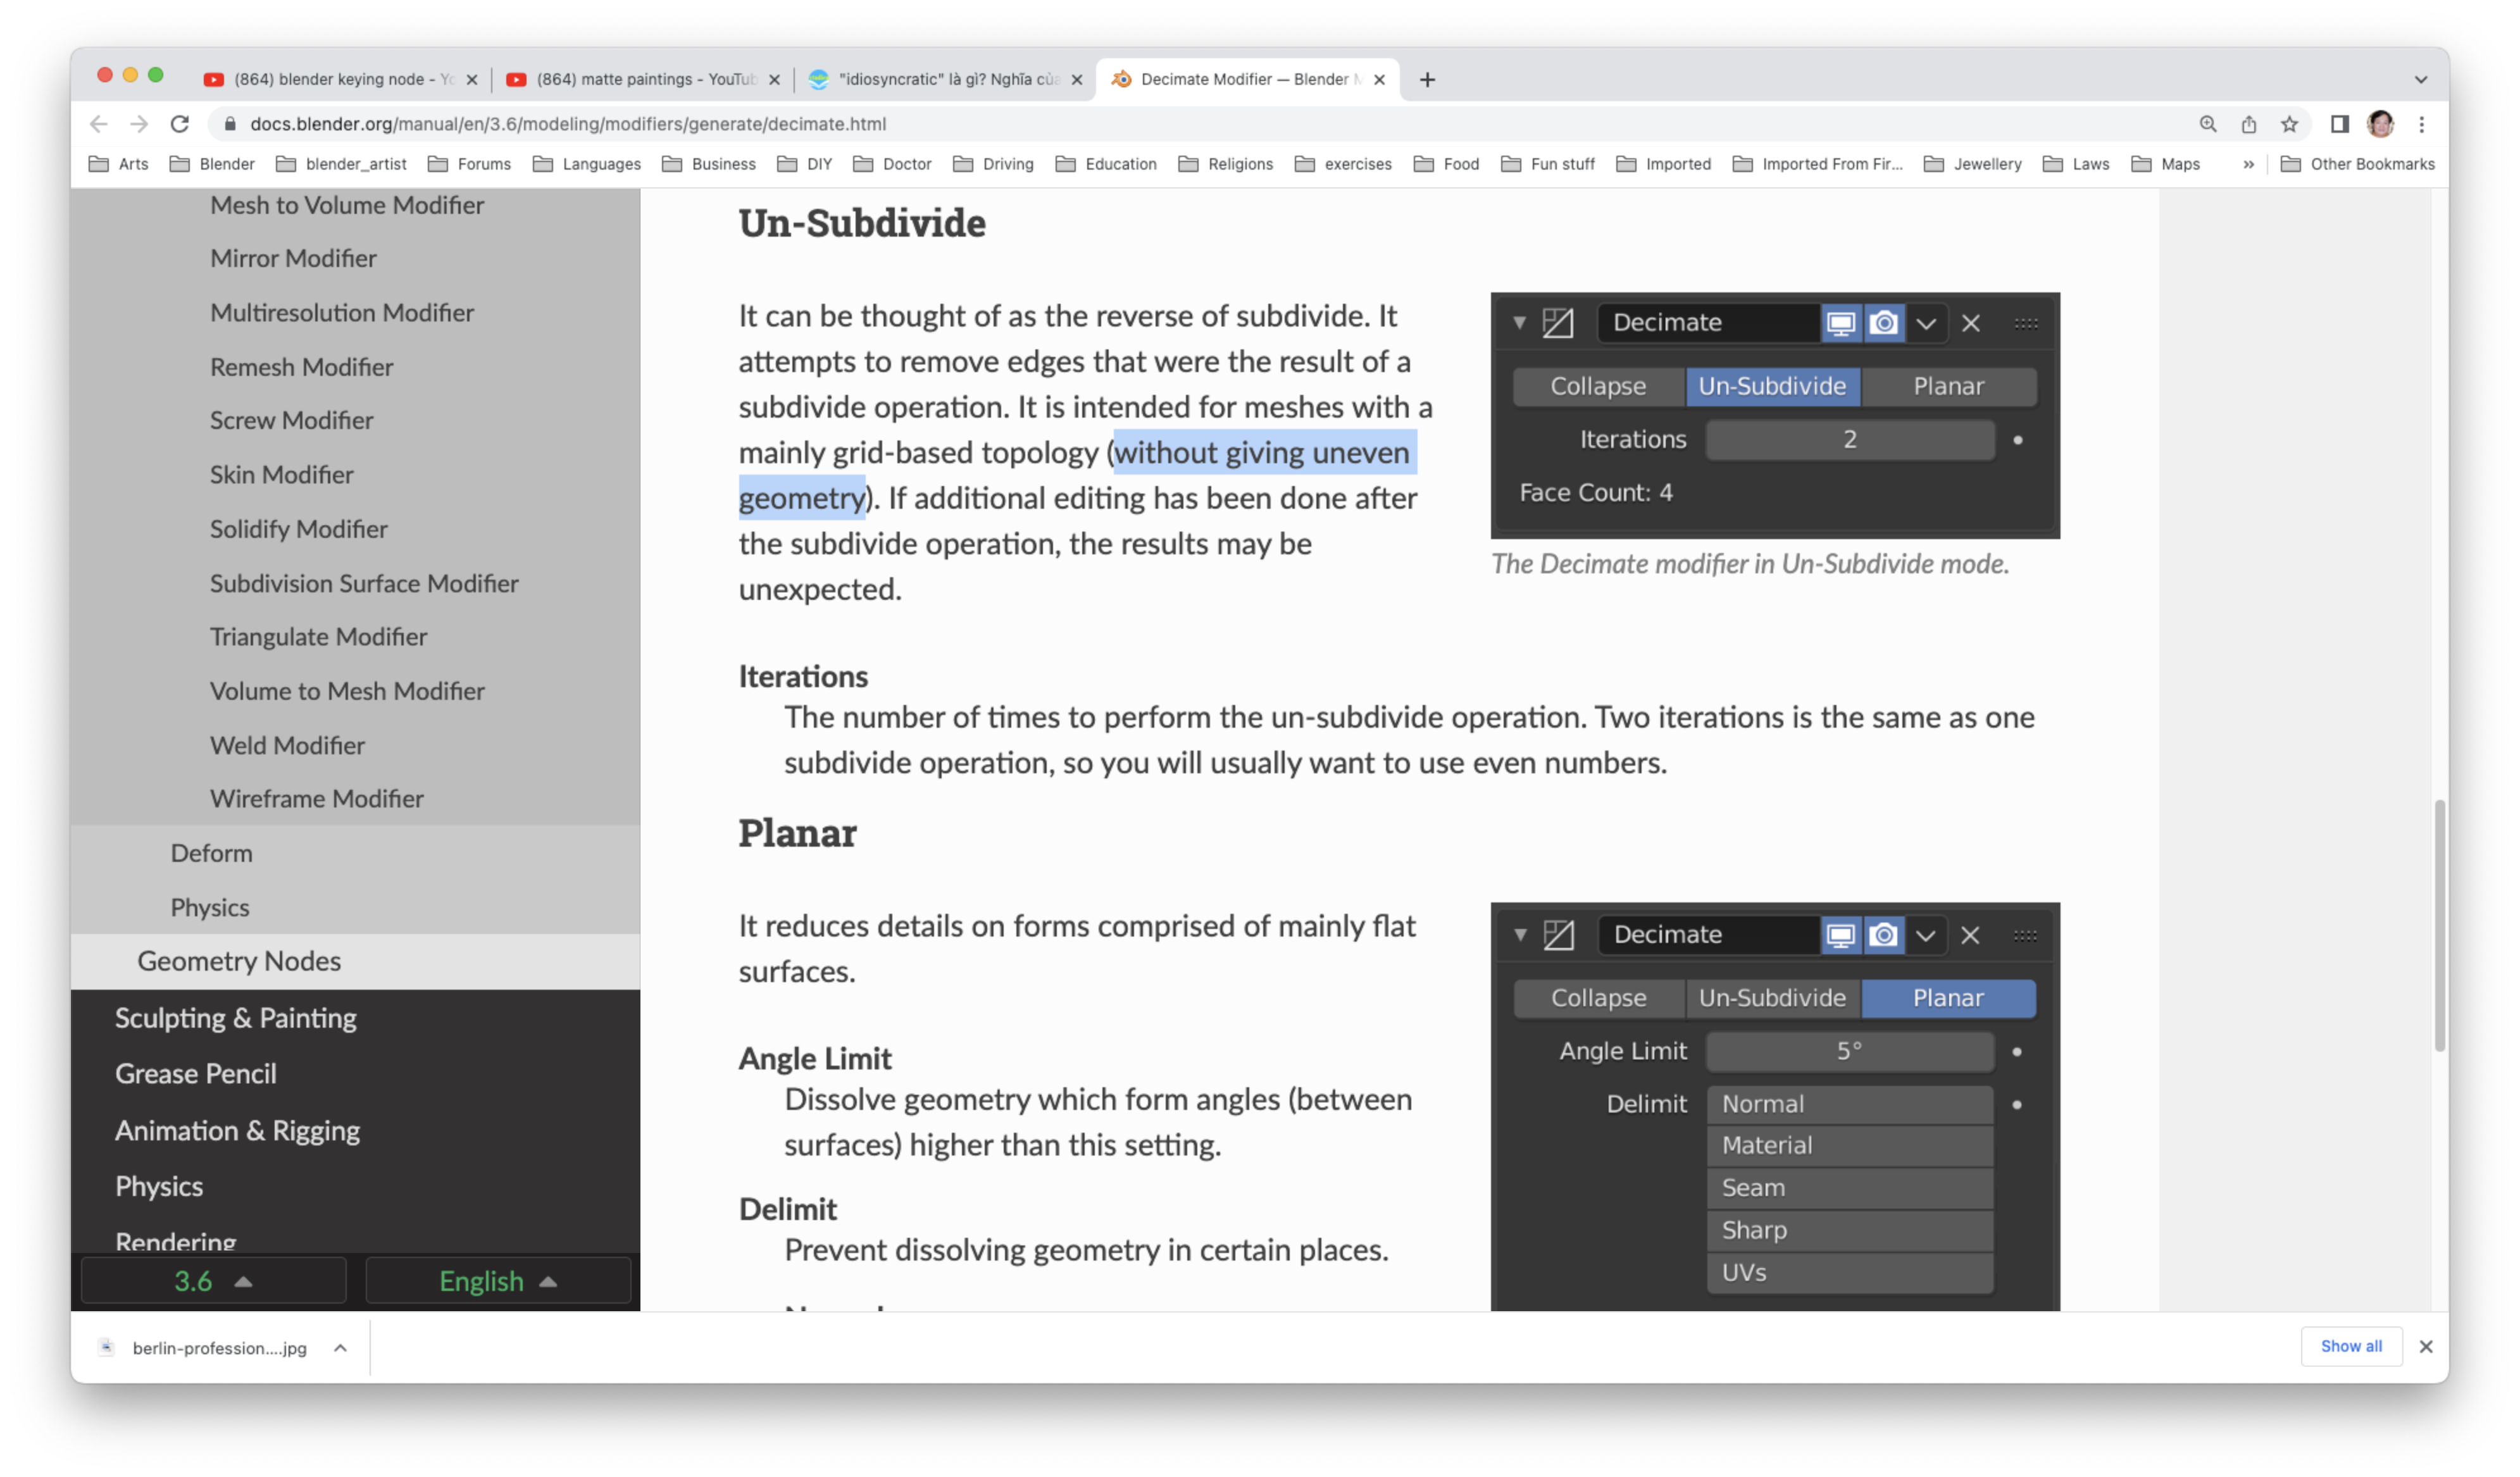
Task: Open the Grease Pencil section
Action: 195,1073
